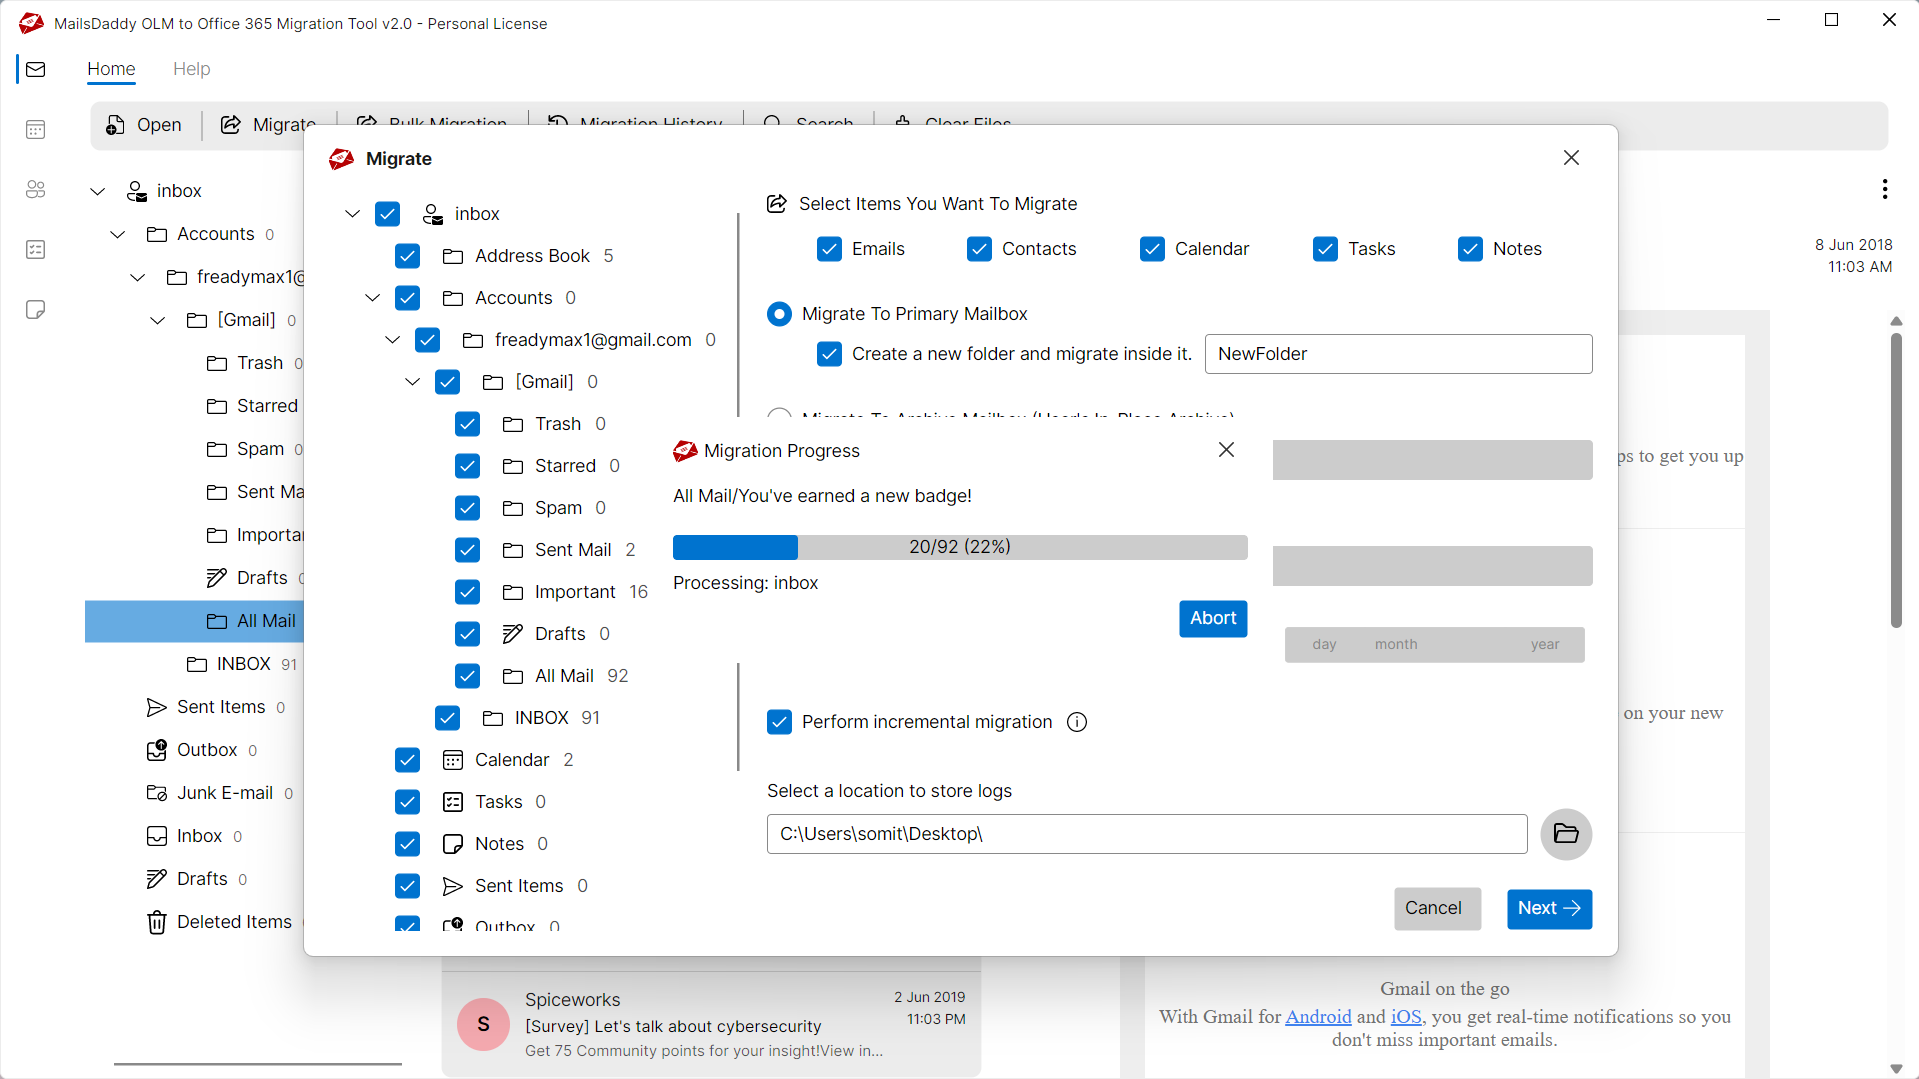This screenshot has height=1079, width=1919.
Task: Toggle Create a new folder checkbox
Action: click(829, 354)
